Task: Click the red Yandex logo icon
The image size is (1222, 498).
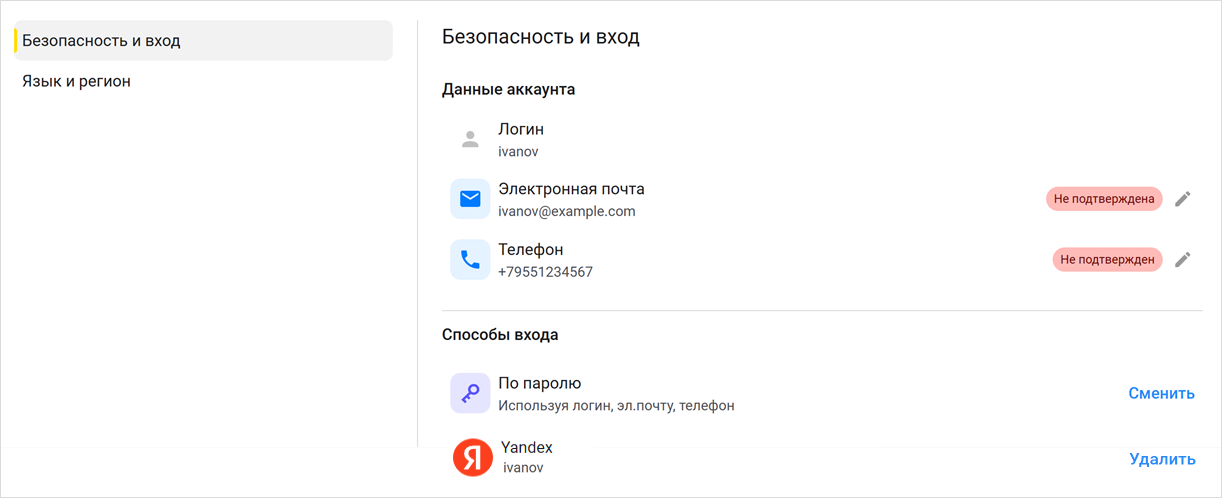Action: click(x=473, y=458)
